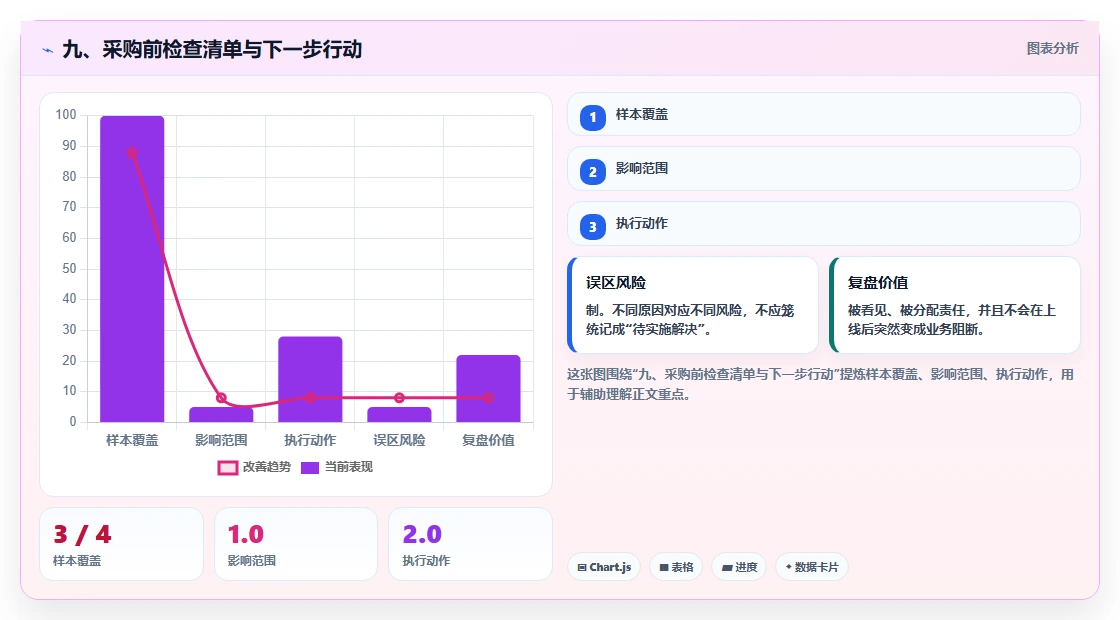Click the 执行动作 purple bar in chart
1120x620 pixels.
pyautogui.click(x=310, y=379)
